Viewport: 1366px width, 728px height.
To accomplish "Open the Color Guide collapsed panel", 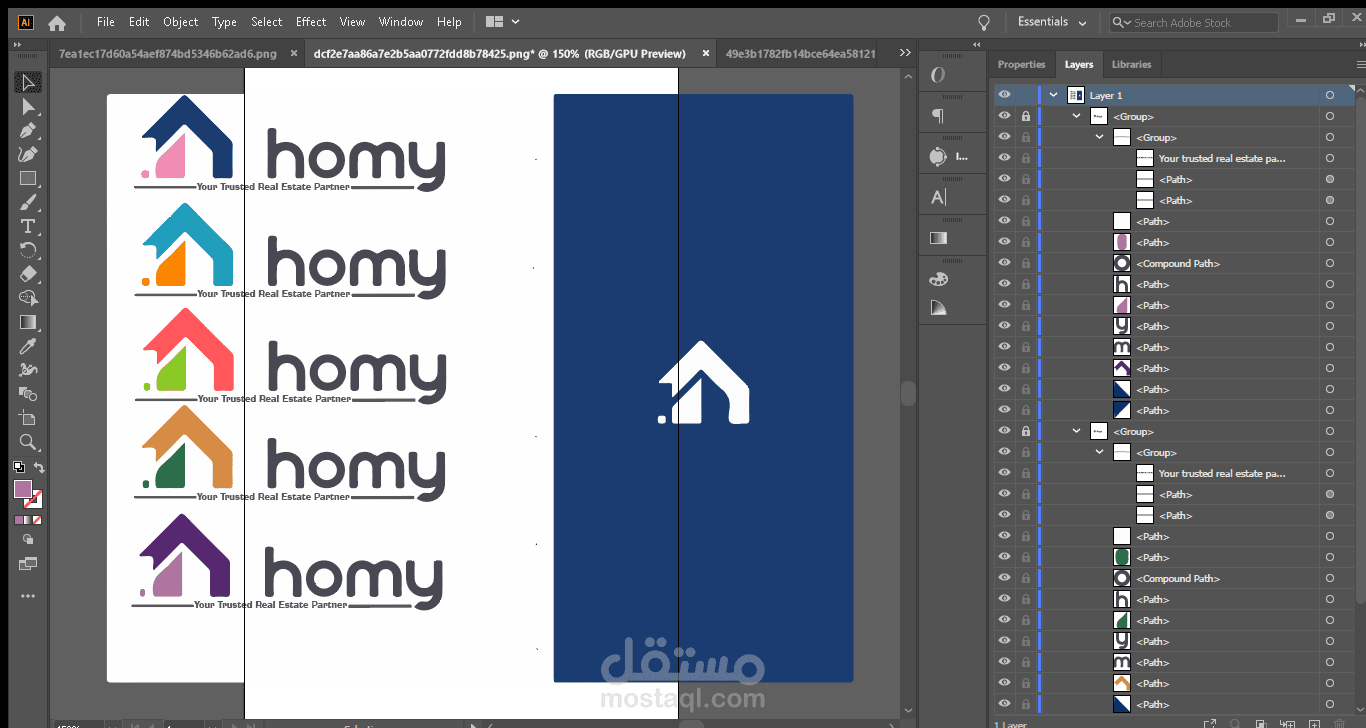I will [x=938, y=308].
